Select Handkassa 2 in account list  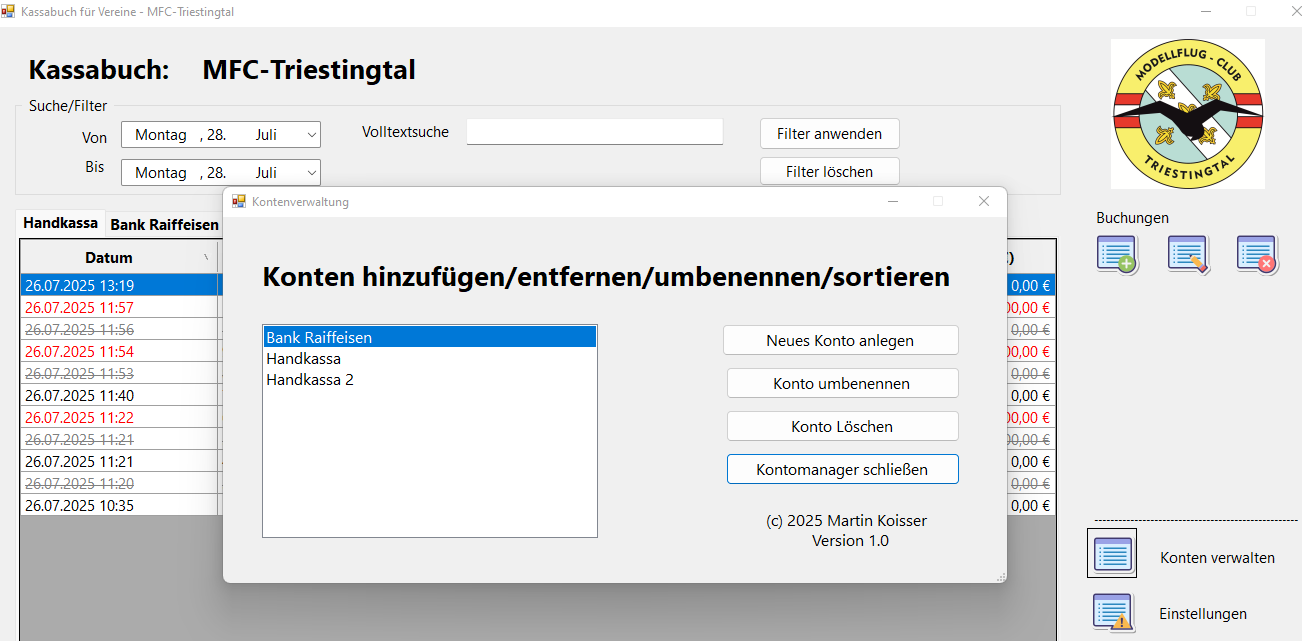(x=310, y=380)
